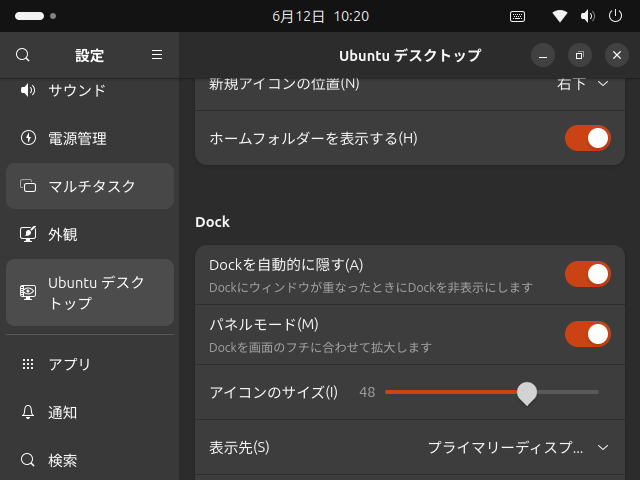Turn off パネルモード switch
Screen dimensions: 640x480
[587, 334]
